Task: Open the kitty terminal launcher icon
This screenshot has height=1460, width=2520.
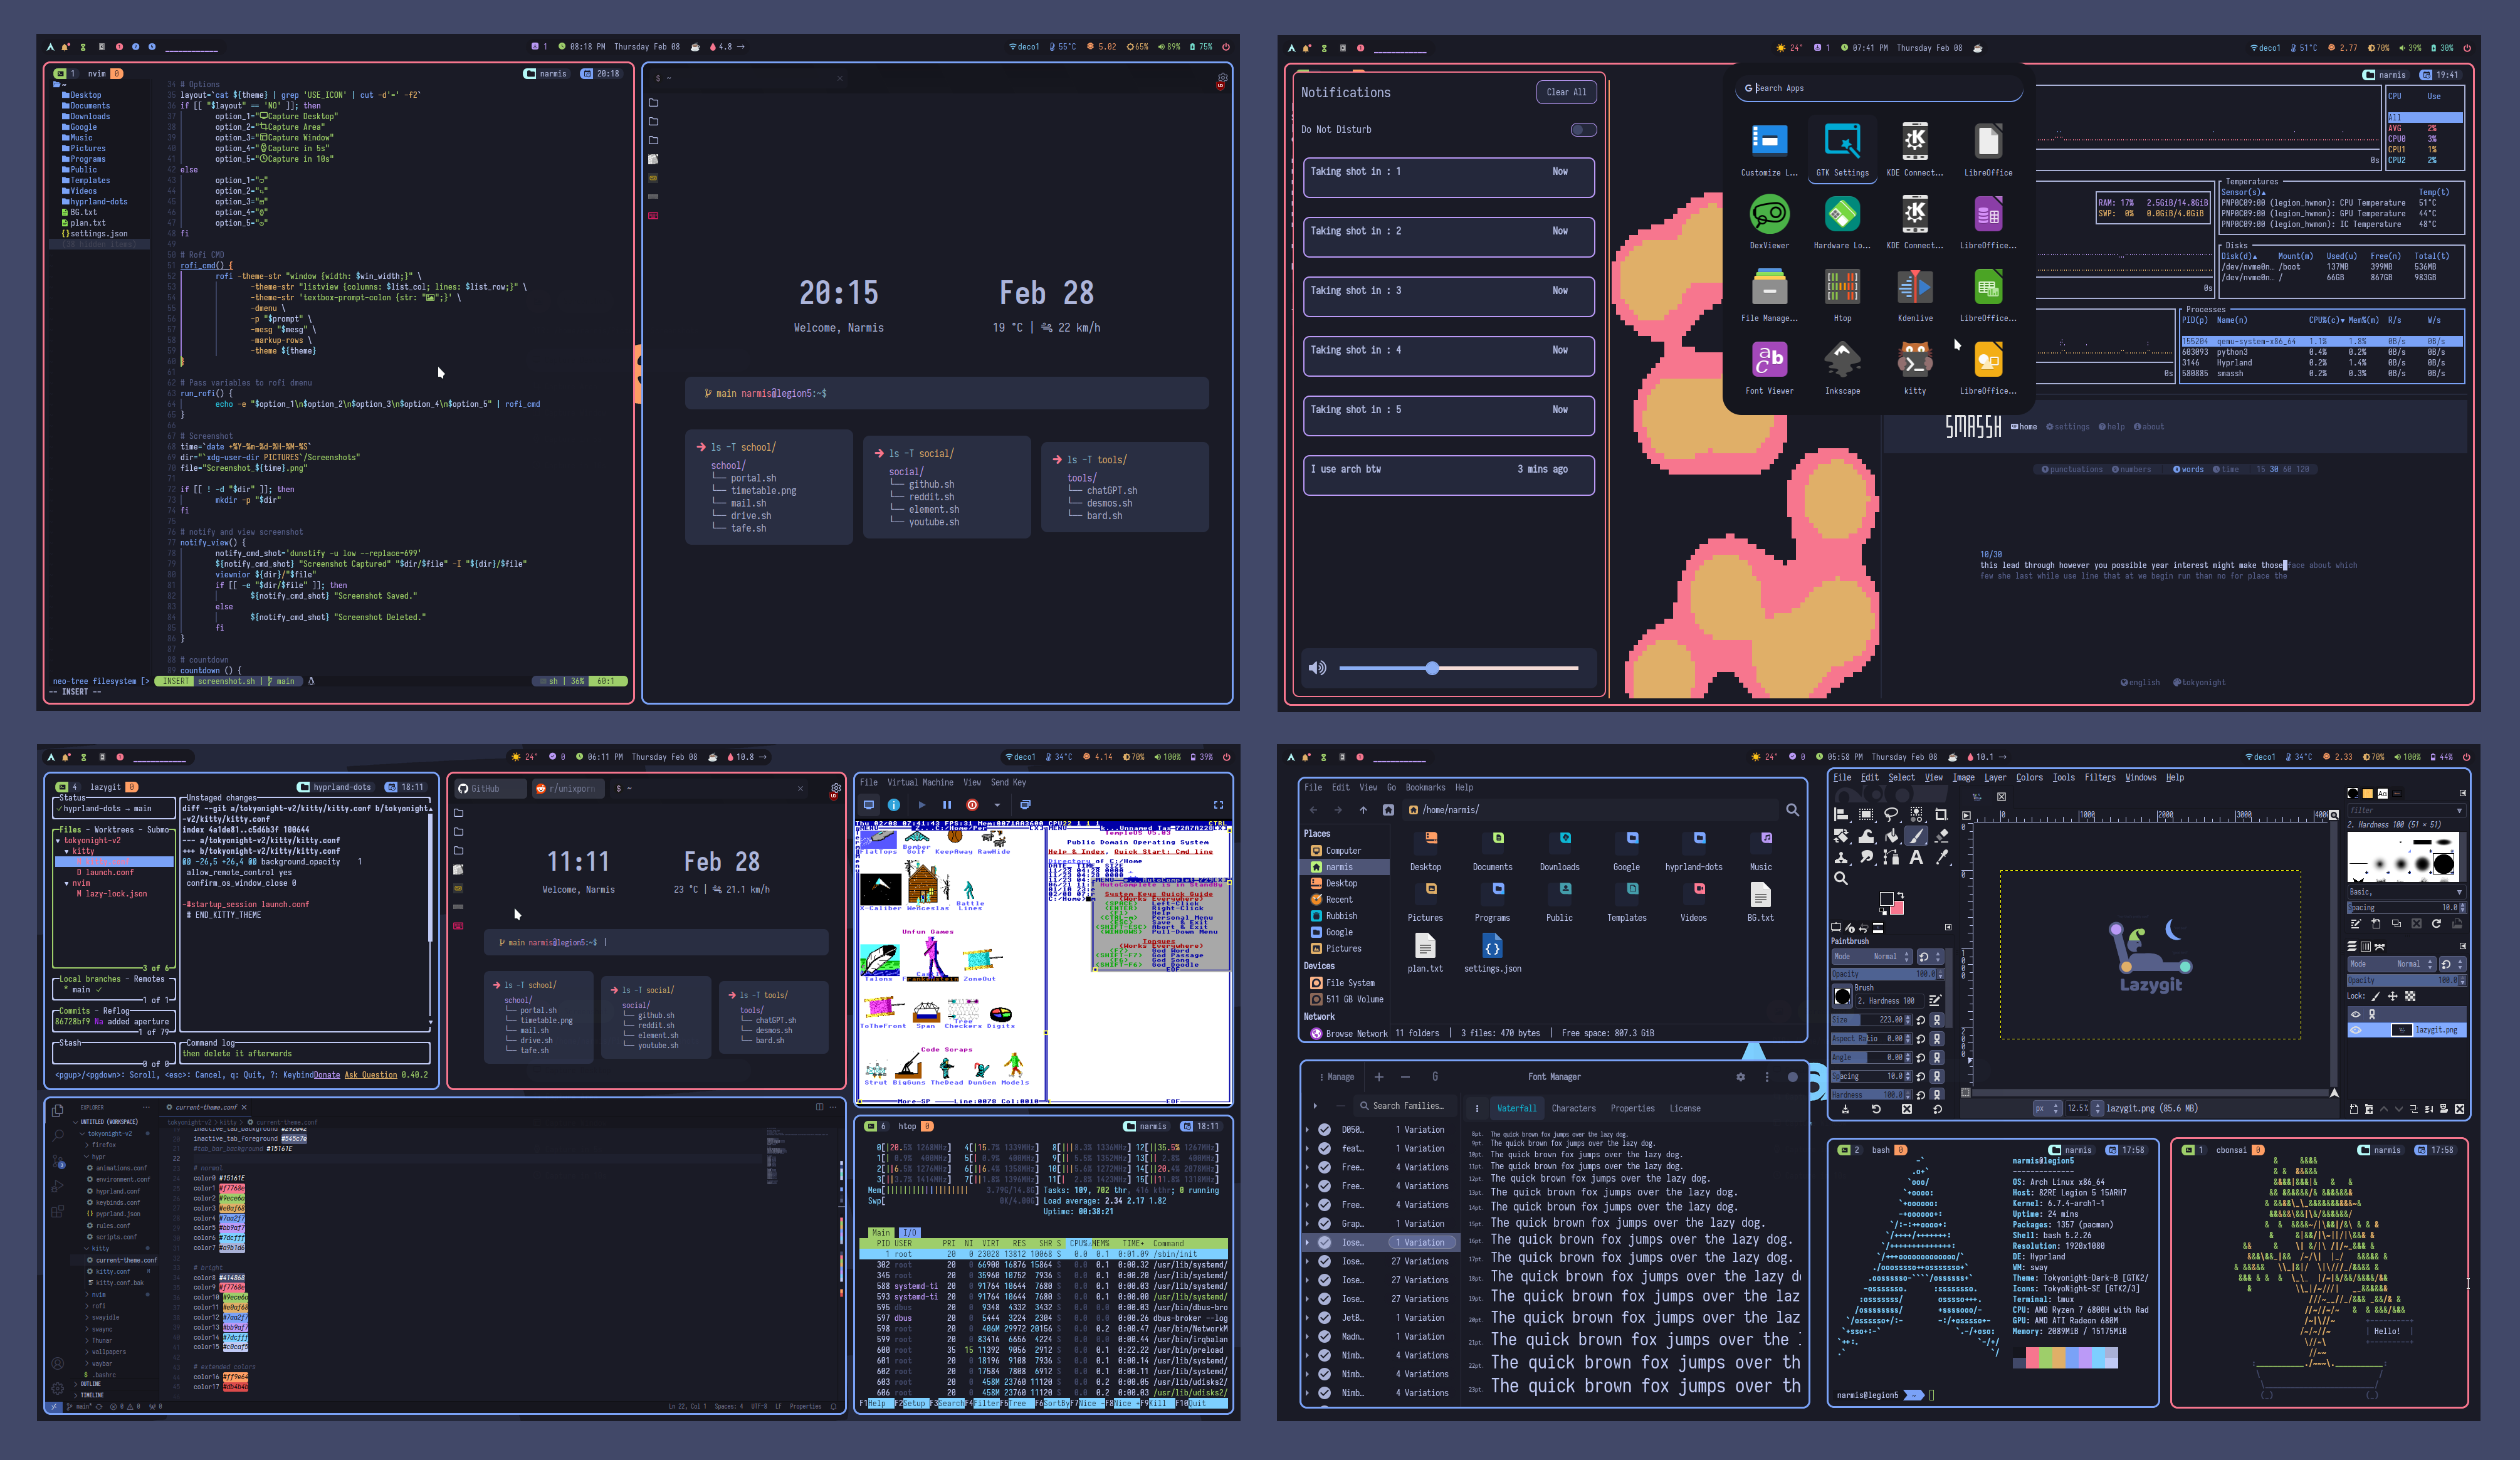Action: pyautogui.click(x=1915, y=368)
